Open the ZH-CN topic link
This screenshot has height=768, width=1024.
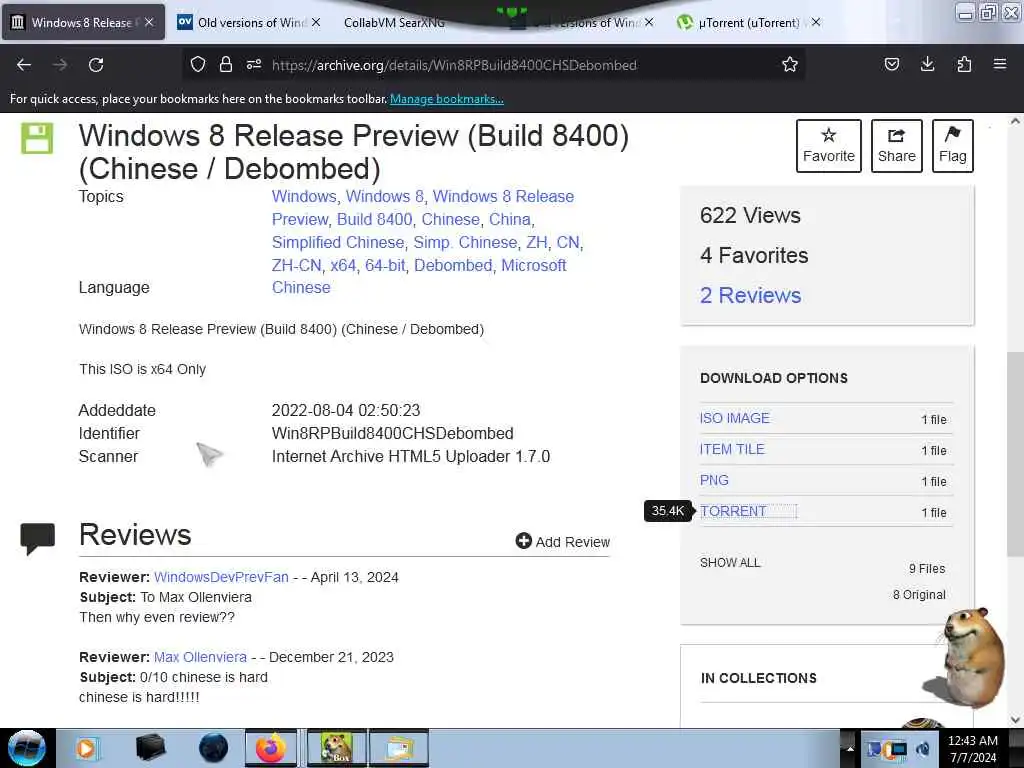[296, 265]
